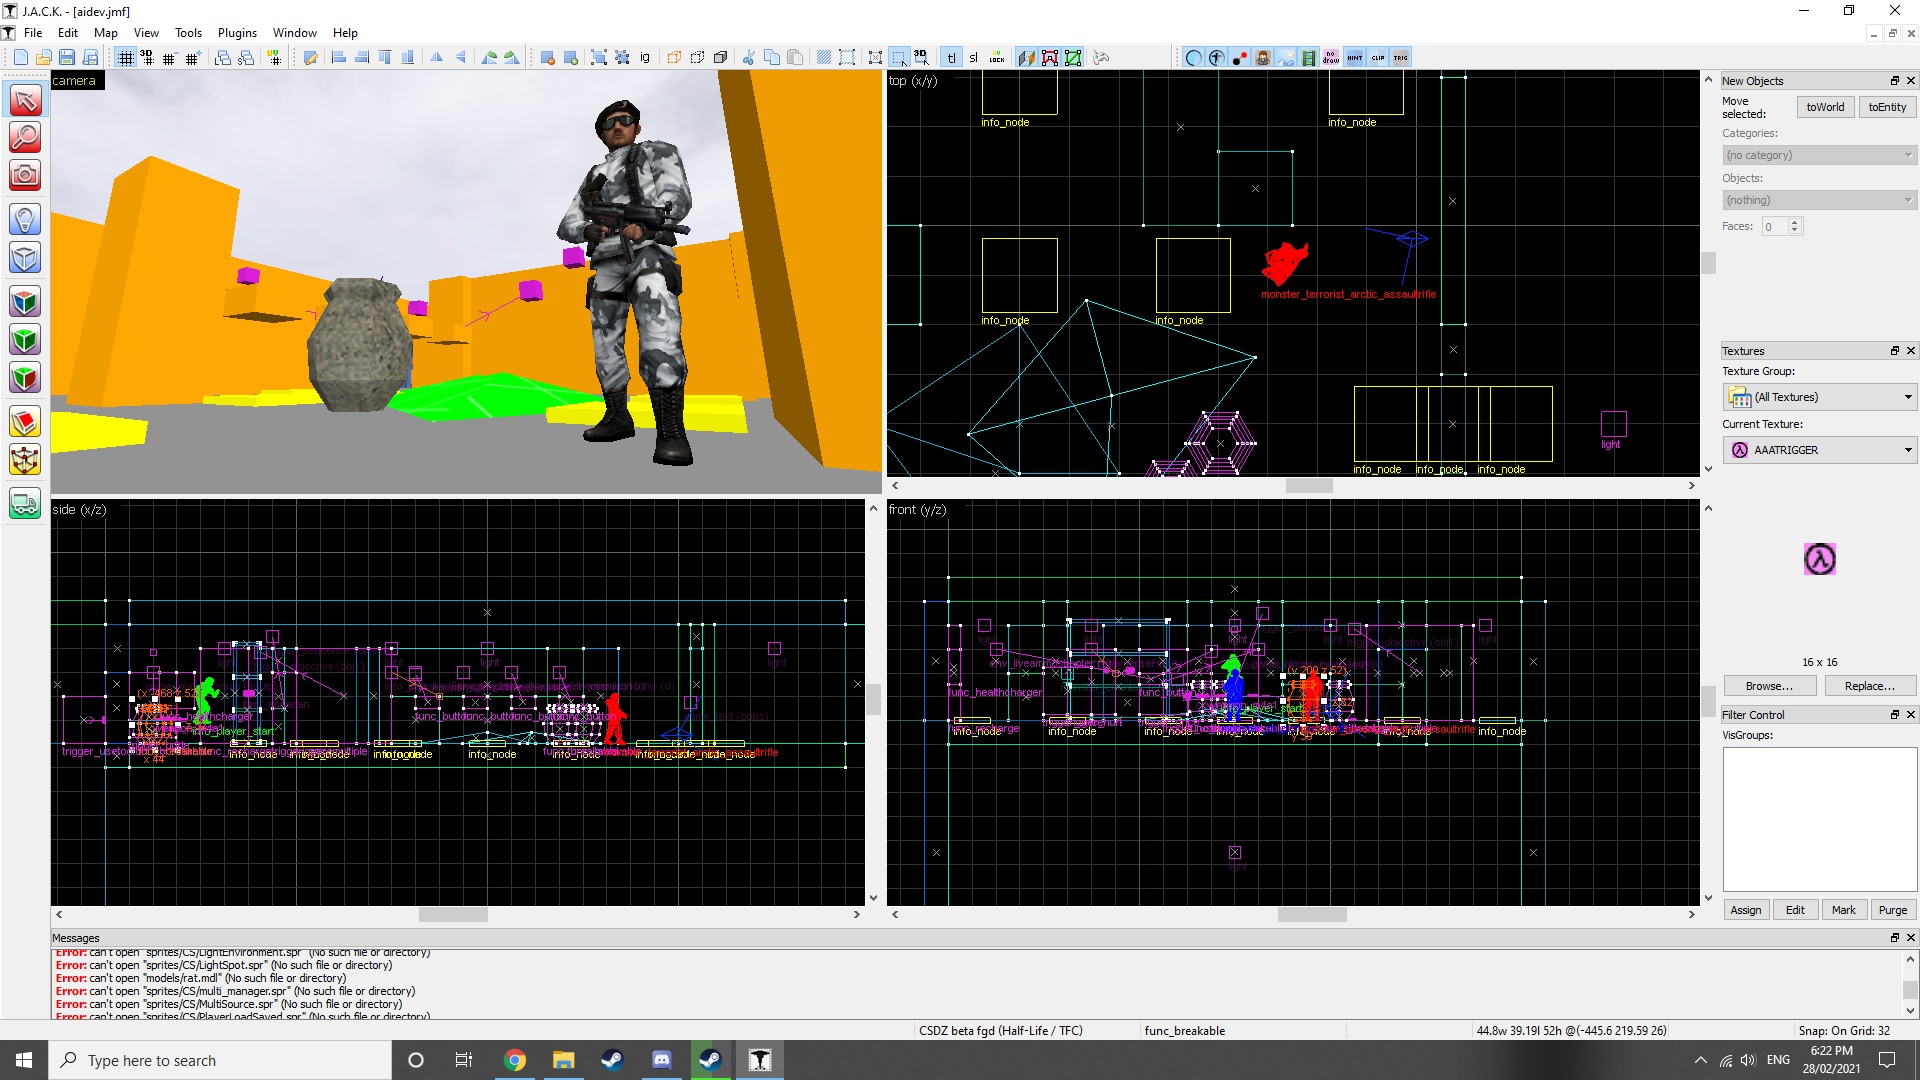Open the Tools menu

[187, 32]
